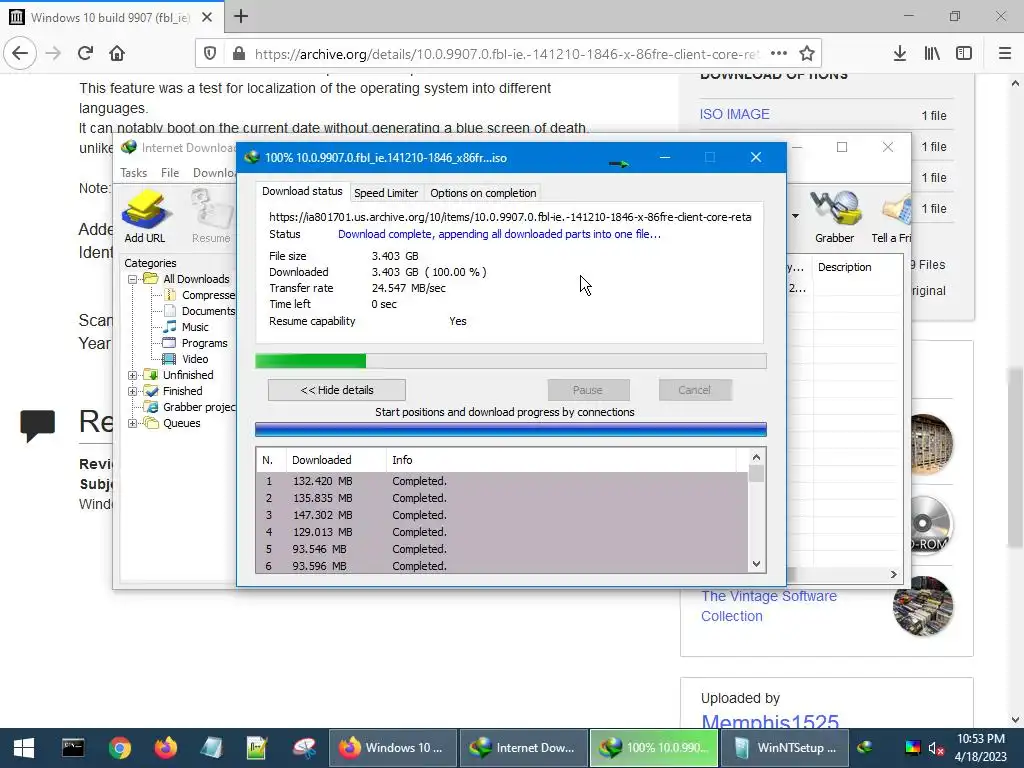Open a new Firefox tab
This screenshot has height=768, width=1024.
tap(241, 16)
